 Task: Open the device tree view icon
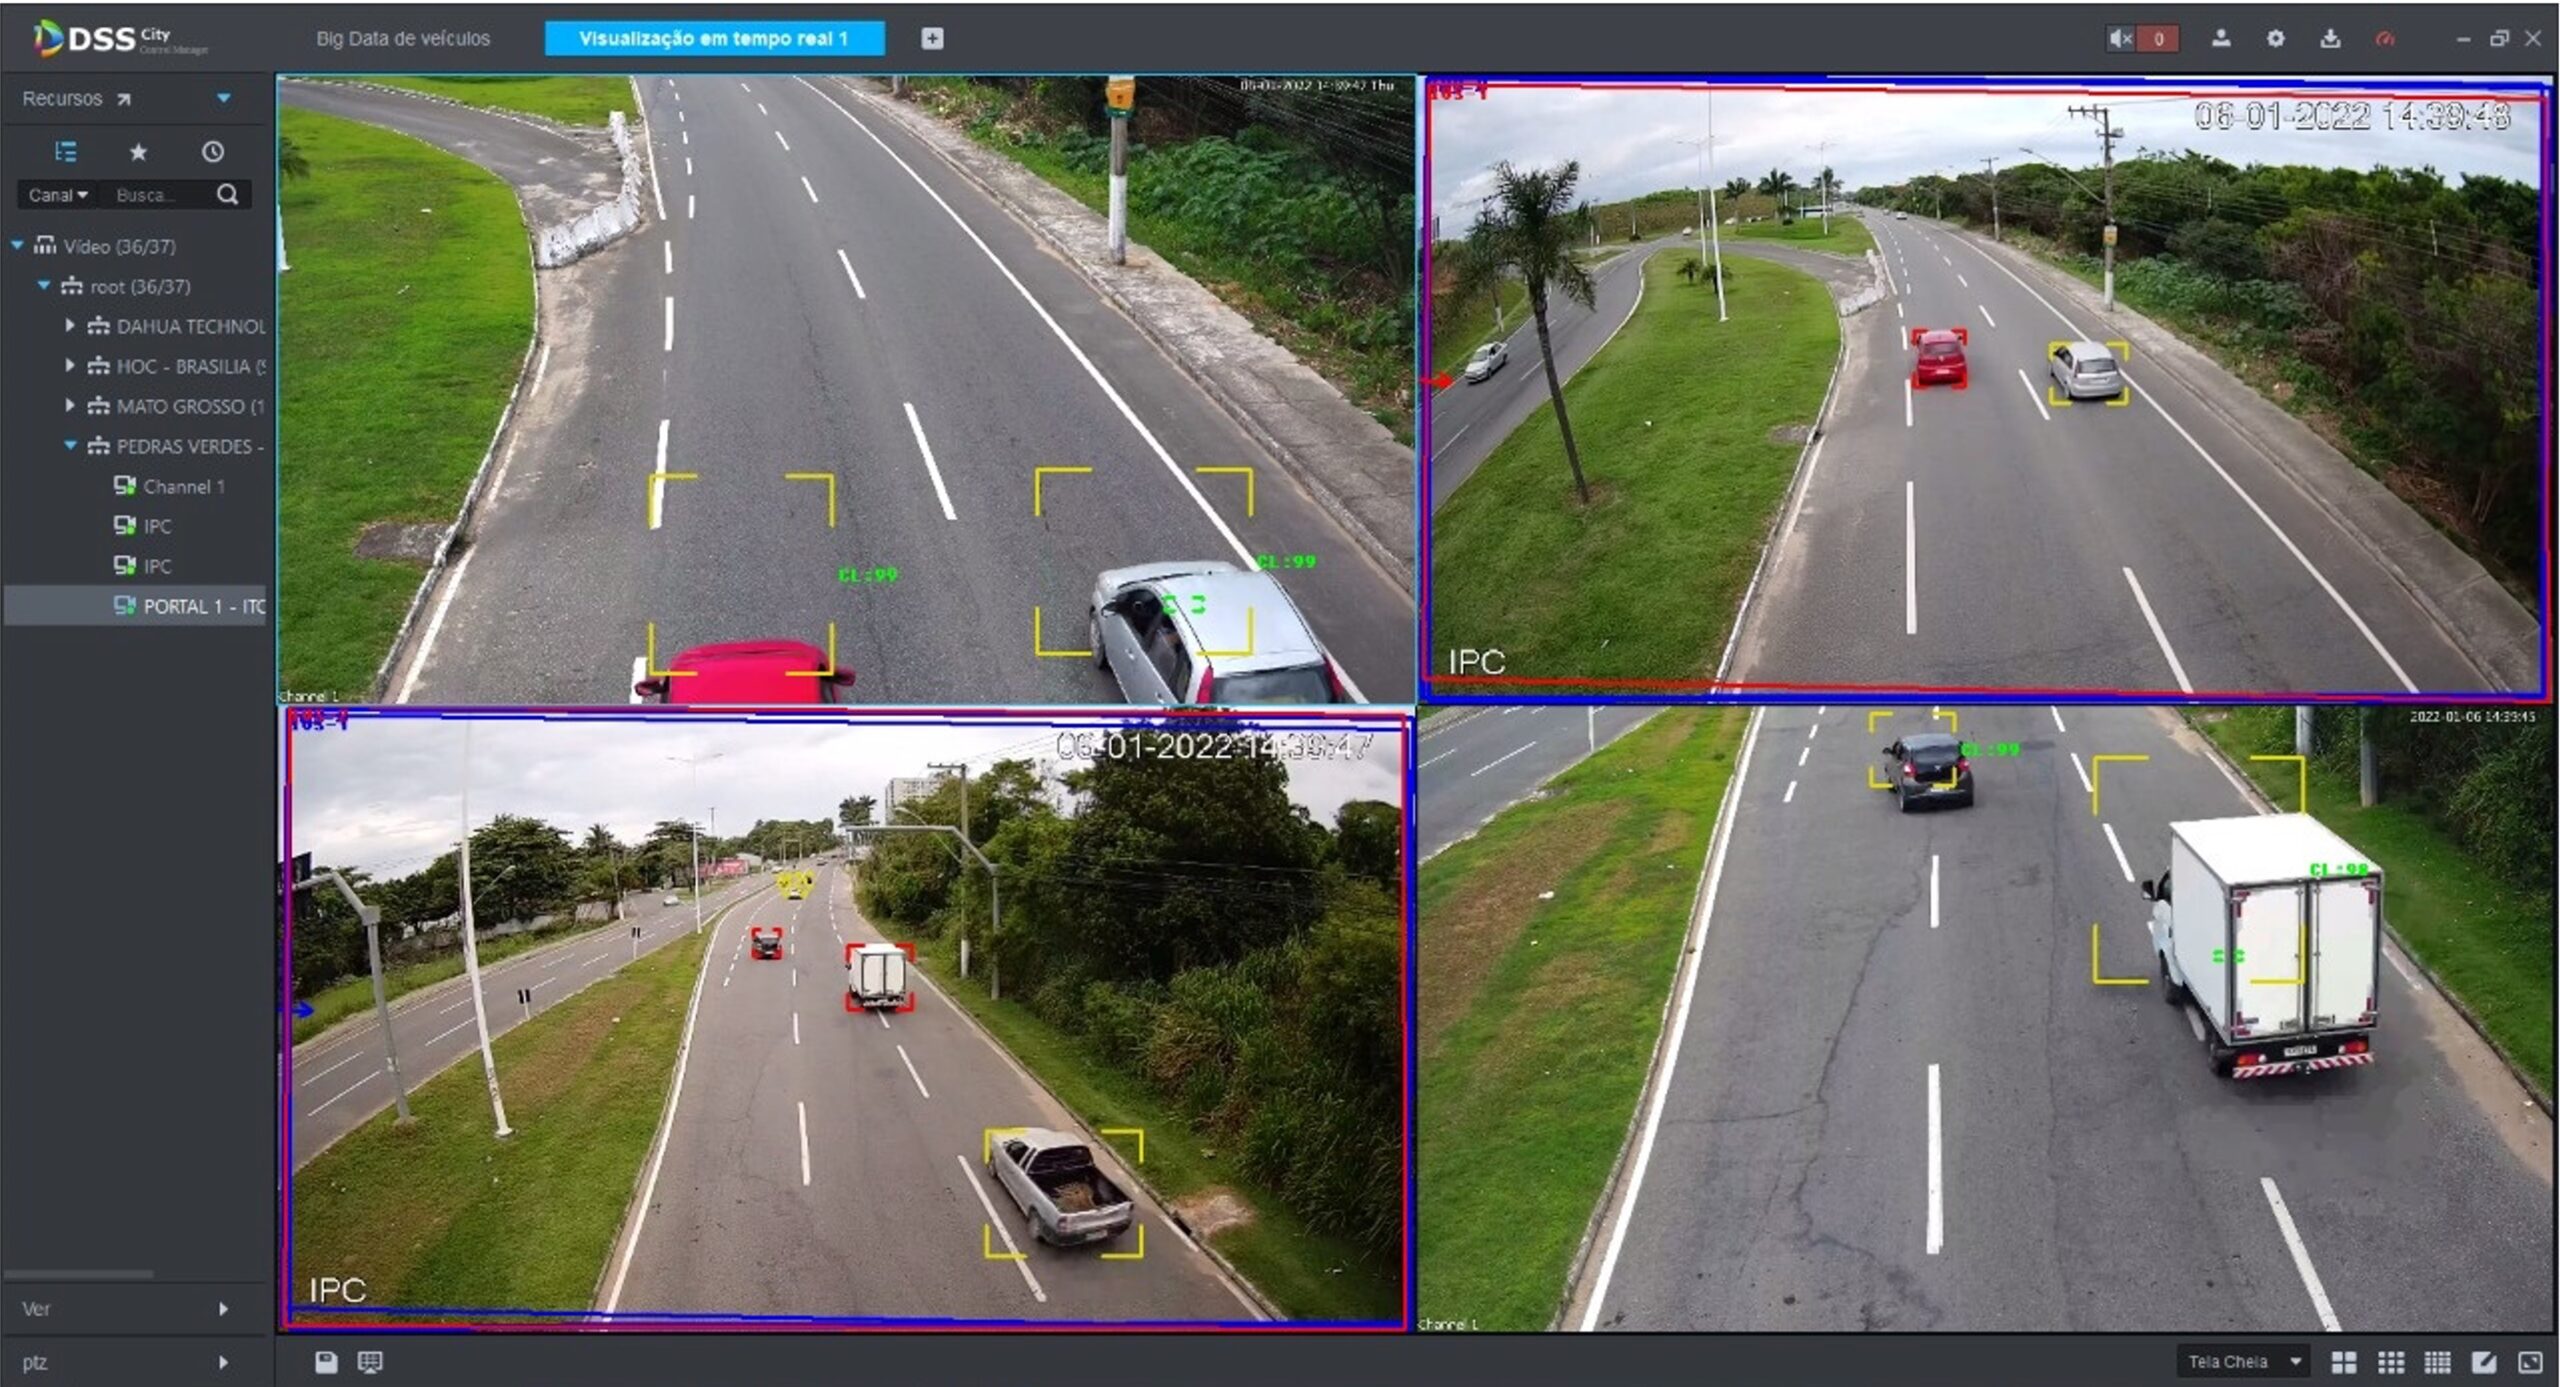pos(67,152)
